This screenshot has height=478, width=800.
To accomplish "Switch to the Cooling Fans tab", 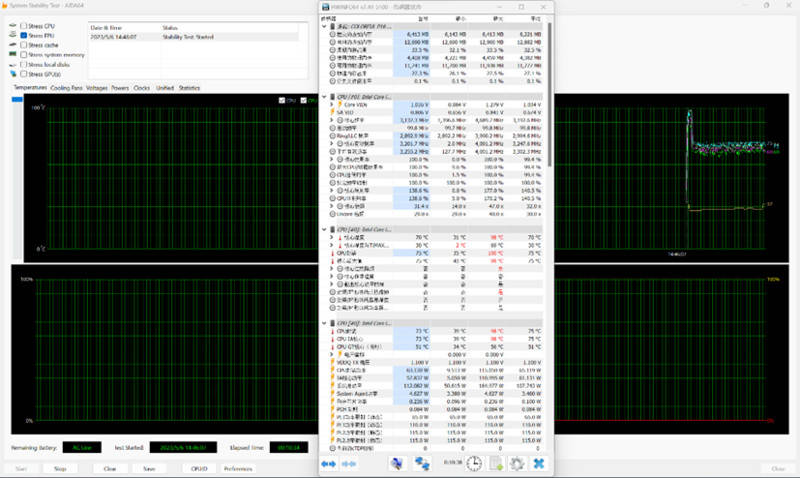I will click(x=67, y=88).
